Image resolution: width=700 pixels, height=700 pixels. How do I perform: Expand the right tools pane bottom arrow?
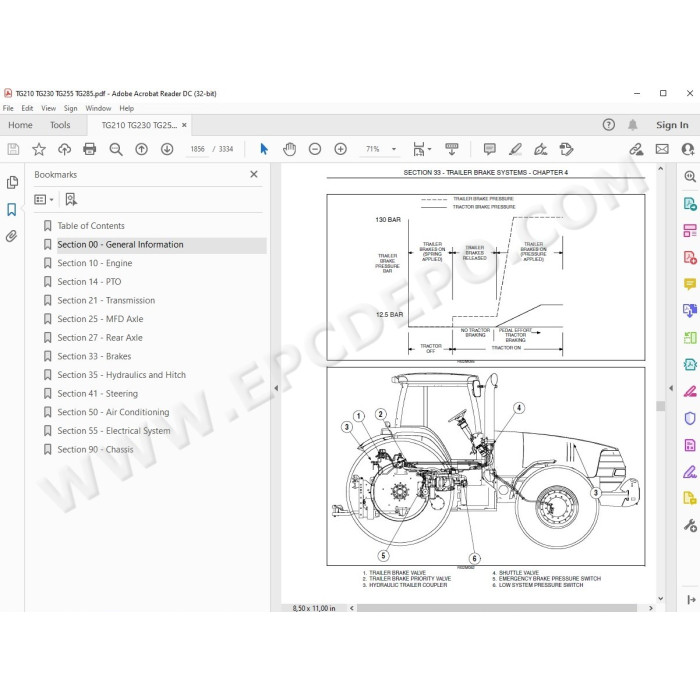pyautogui.click(x=691, y=600)
